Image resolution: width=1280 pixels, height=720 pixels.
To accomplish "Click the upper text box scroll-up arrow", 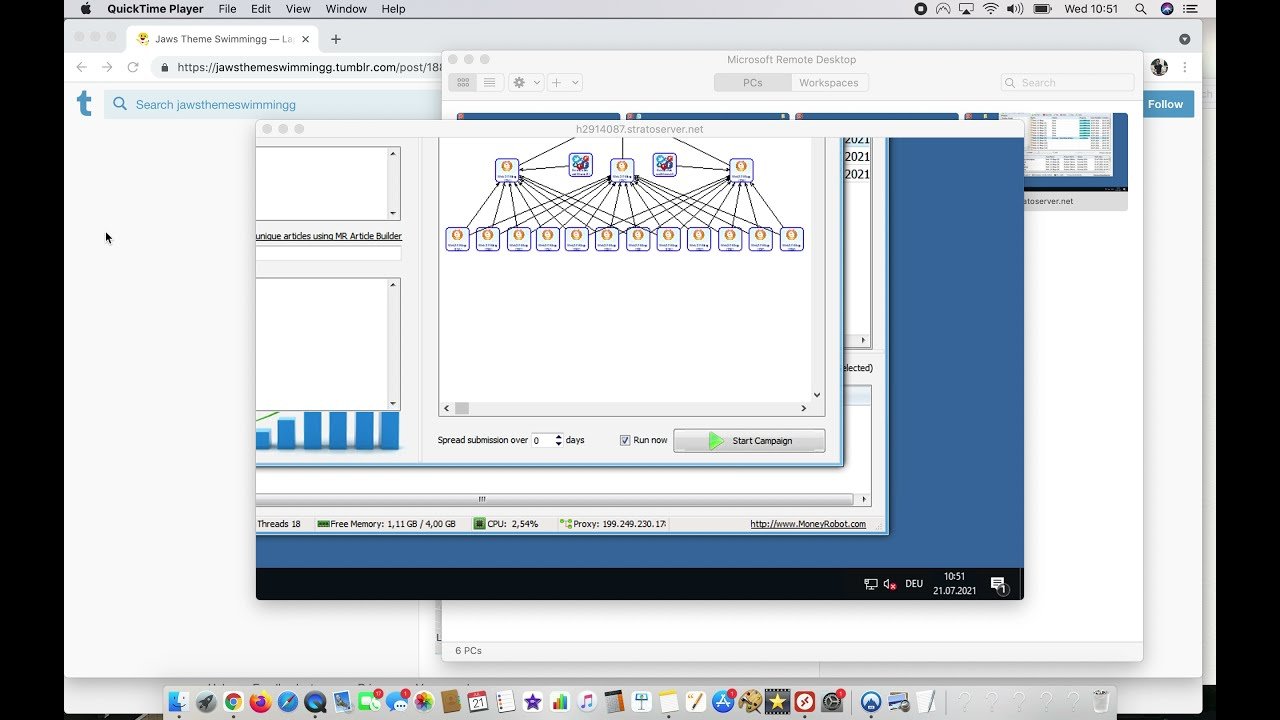I will click(x=393, y=153).
